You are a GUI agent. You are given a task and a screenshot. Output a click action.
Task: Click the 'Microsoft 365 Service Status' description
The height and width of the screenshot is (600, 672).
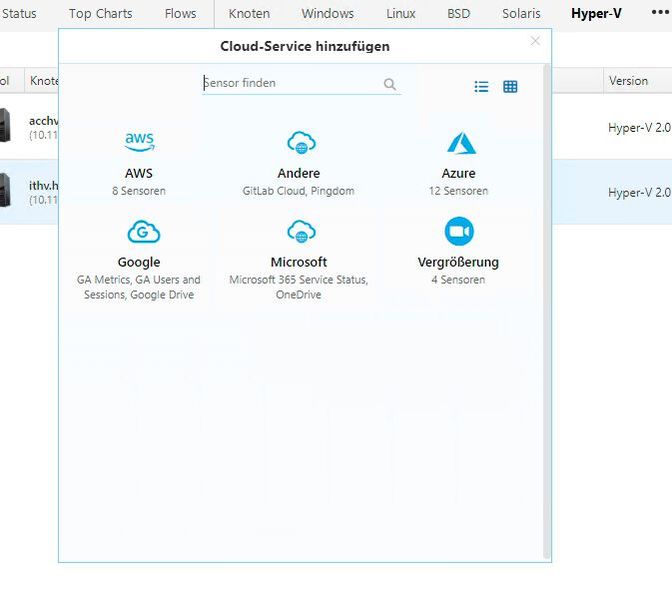pyautogui.click(x=299, y=287)
